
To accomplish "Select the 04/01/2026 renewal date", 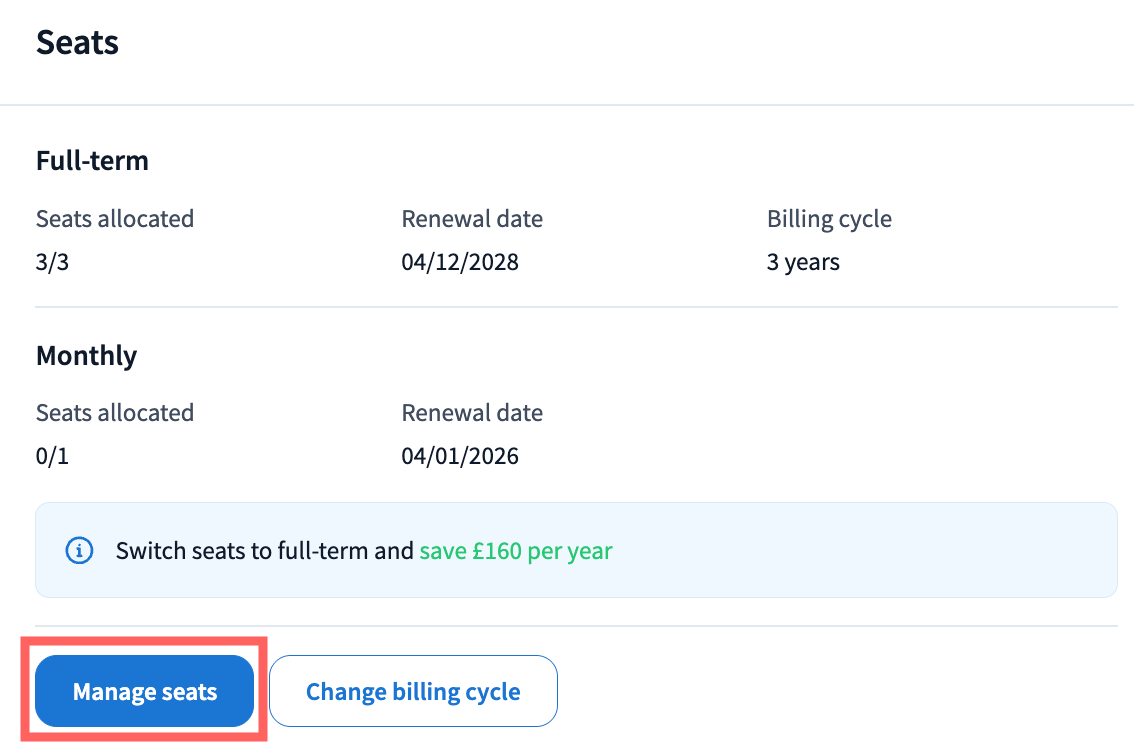I will 460,456.
